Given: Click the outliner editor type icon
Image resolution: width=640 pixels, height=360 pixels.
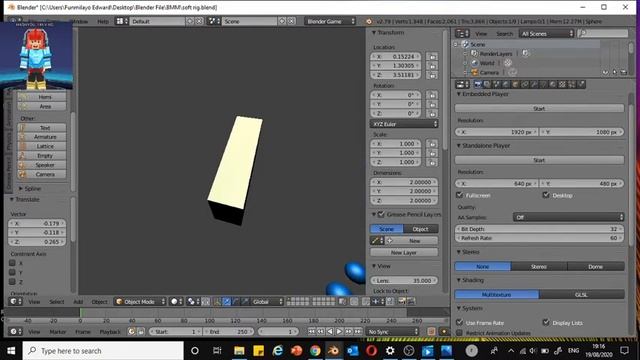Looking at the screenshot, I should click(462, 33).
